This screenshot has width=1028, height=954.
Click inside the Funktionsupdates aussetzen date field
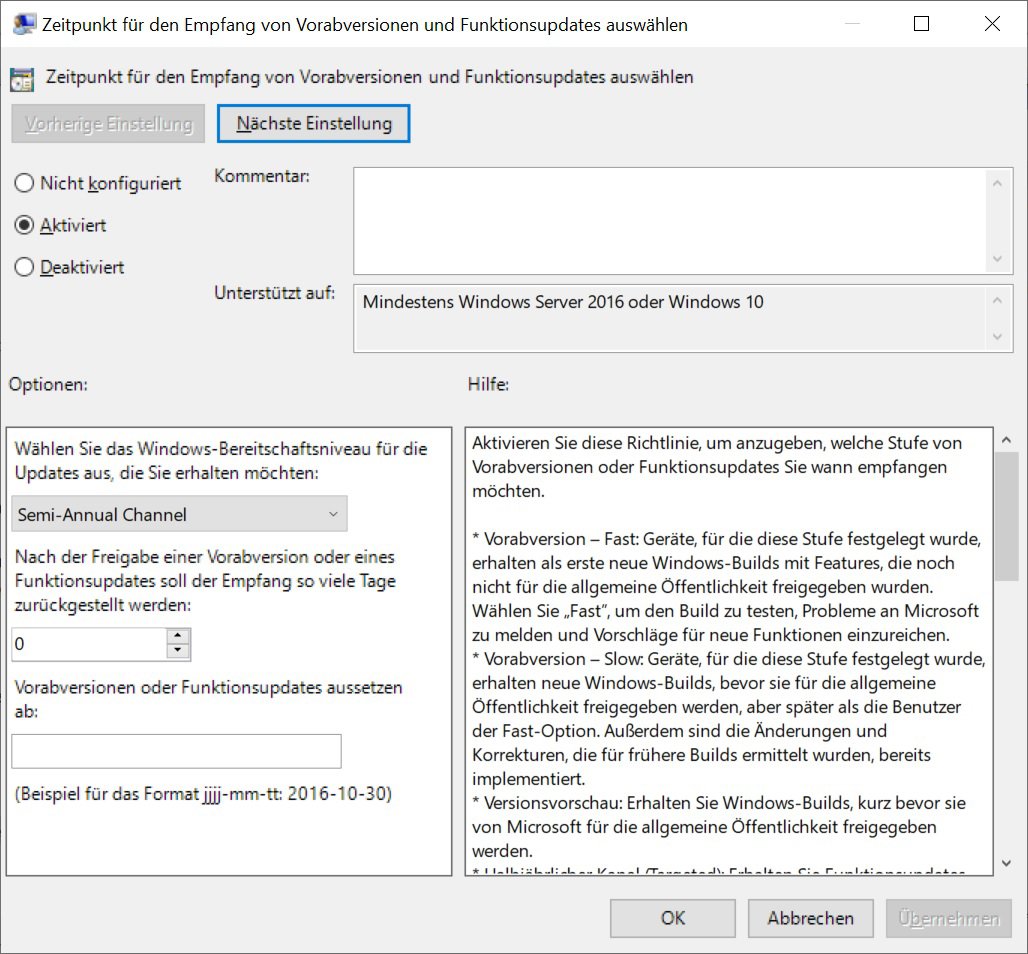pyautogui.click(x=176, y=751)
